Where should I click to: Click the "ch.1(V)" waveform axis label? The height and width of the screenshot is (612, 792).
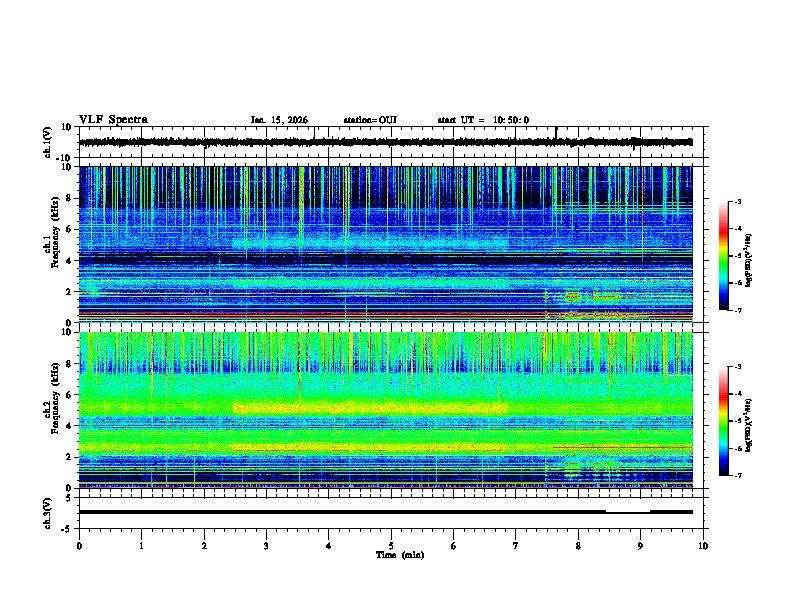coord(48,142)
